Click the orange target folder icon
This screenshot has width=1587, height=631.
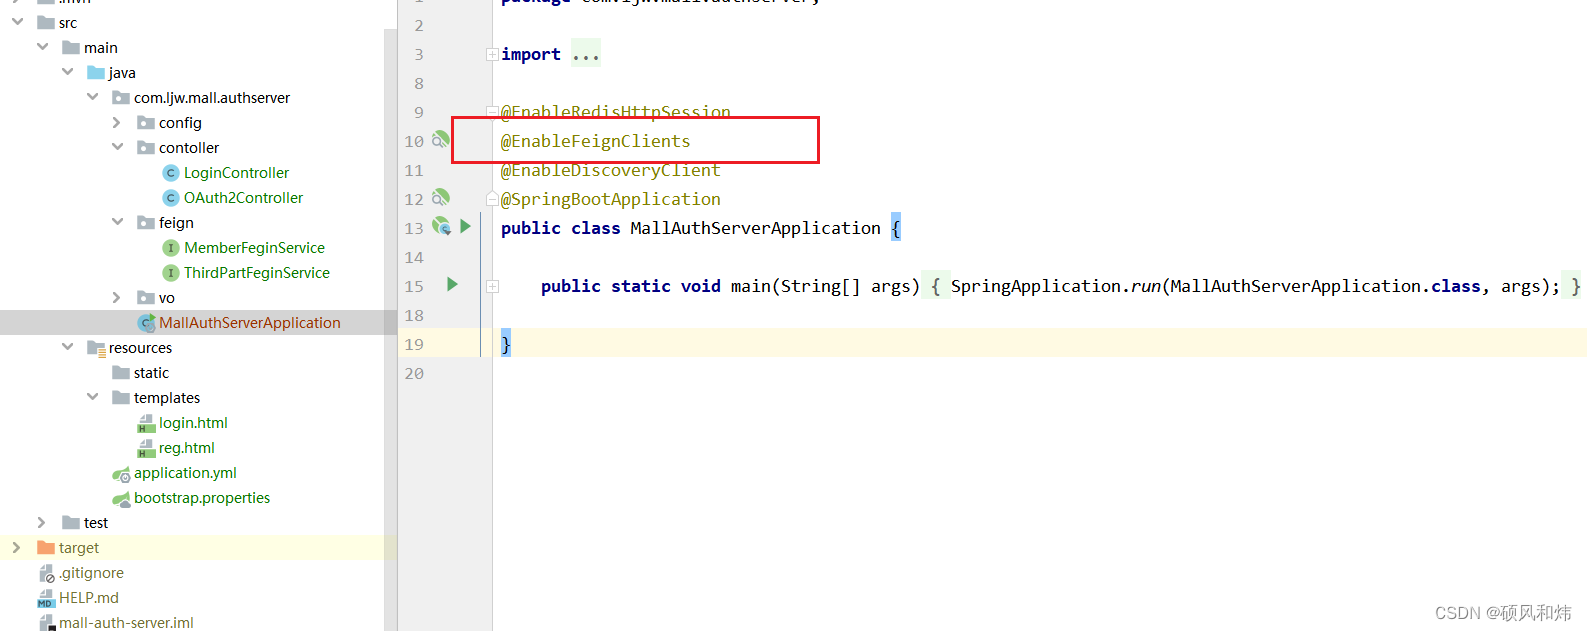click(46, 547)
